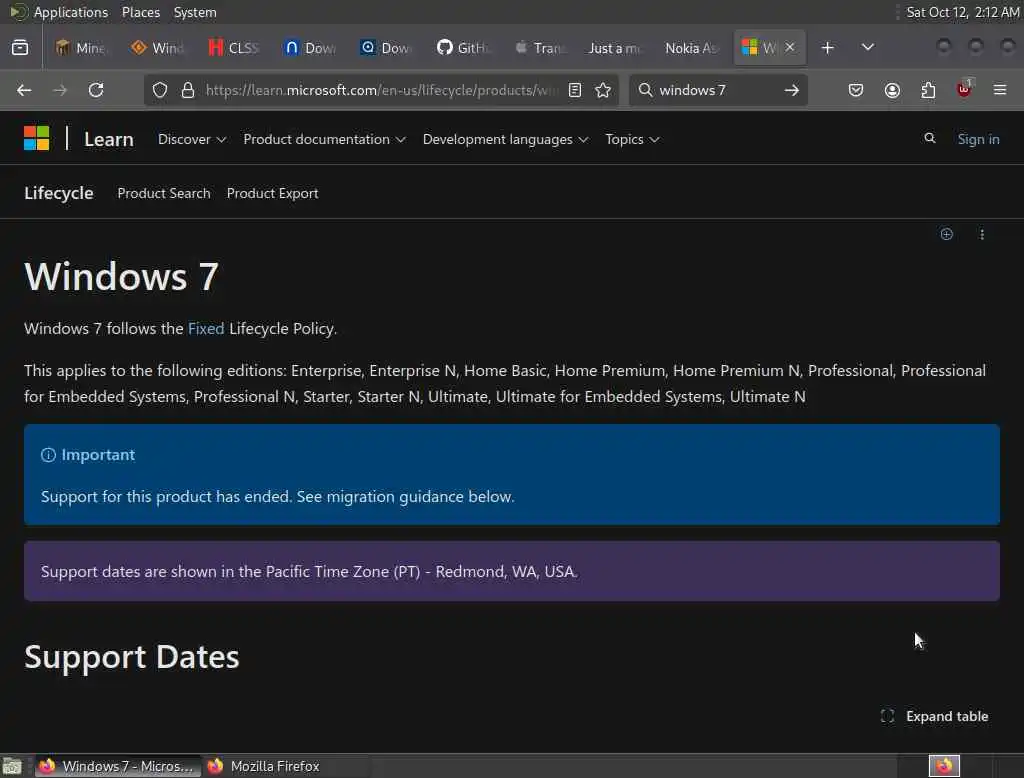Switch to the Nokia As tab
The width and height of the screenshot is (1024, 778).
click(691, 48)
